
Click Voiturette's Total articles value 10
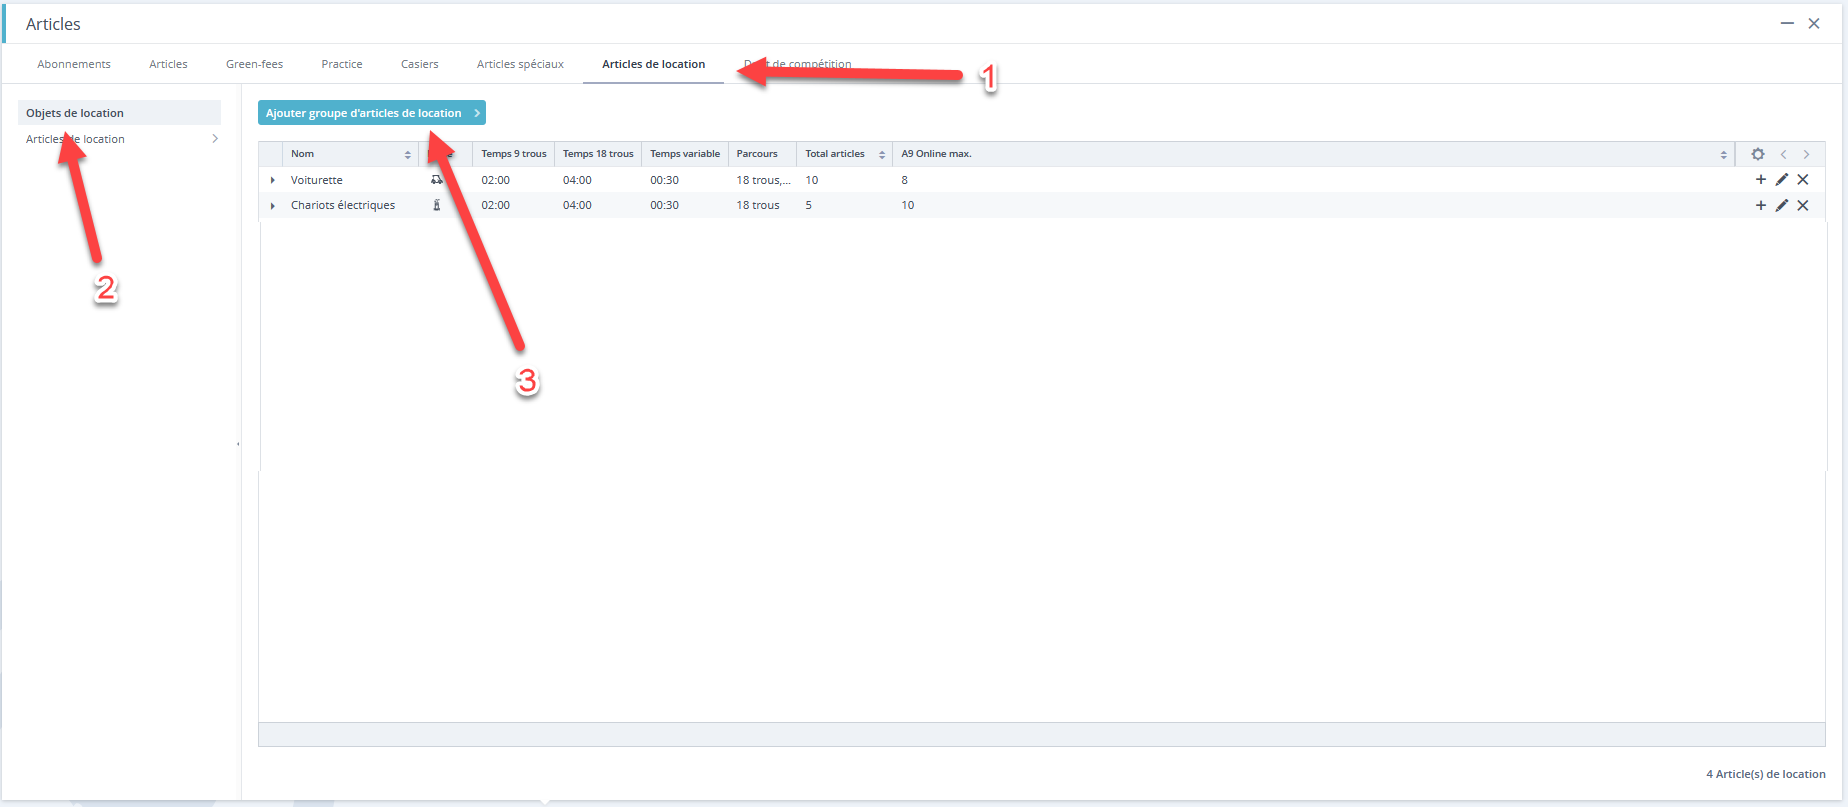coord(812,180)
